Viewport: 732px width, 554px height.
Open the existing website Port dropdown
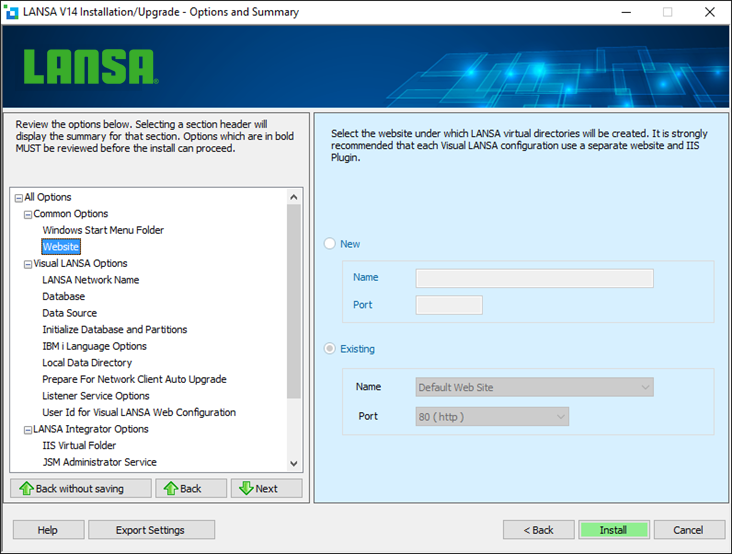(x=492, y=417)
